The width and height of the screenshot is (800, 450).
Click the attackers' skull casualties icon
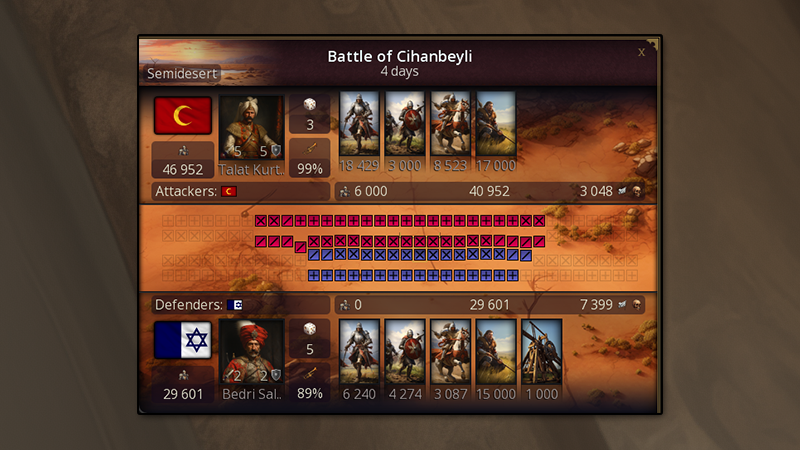(637, 191)
